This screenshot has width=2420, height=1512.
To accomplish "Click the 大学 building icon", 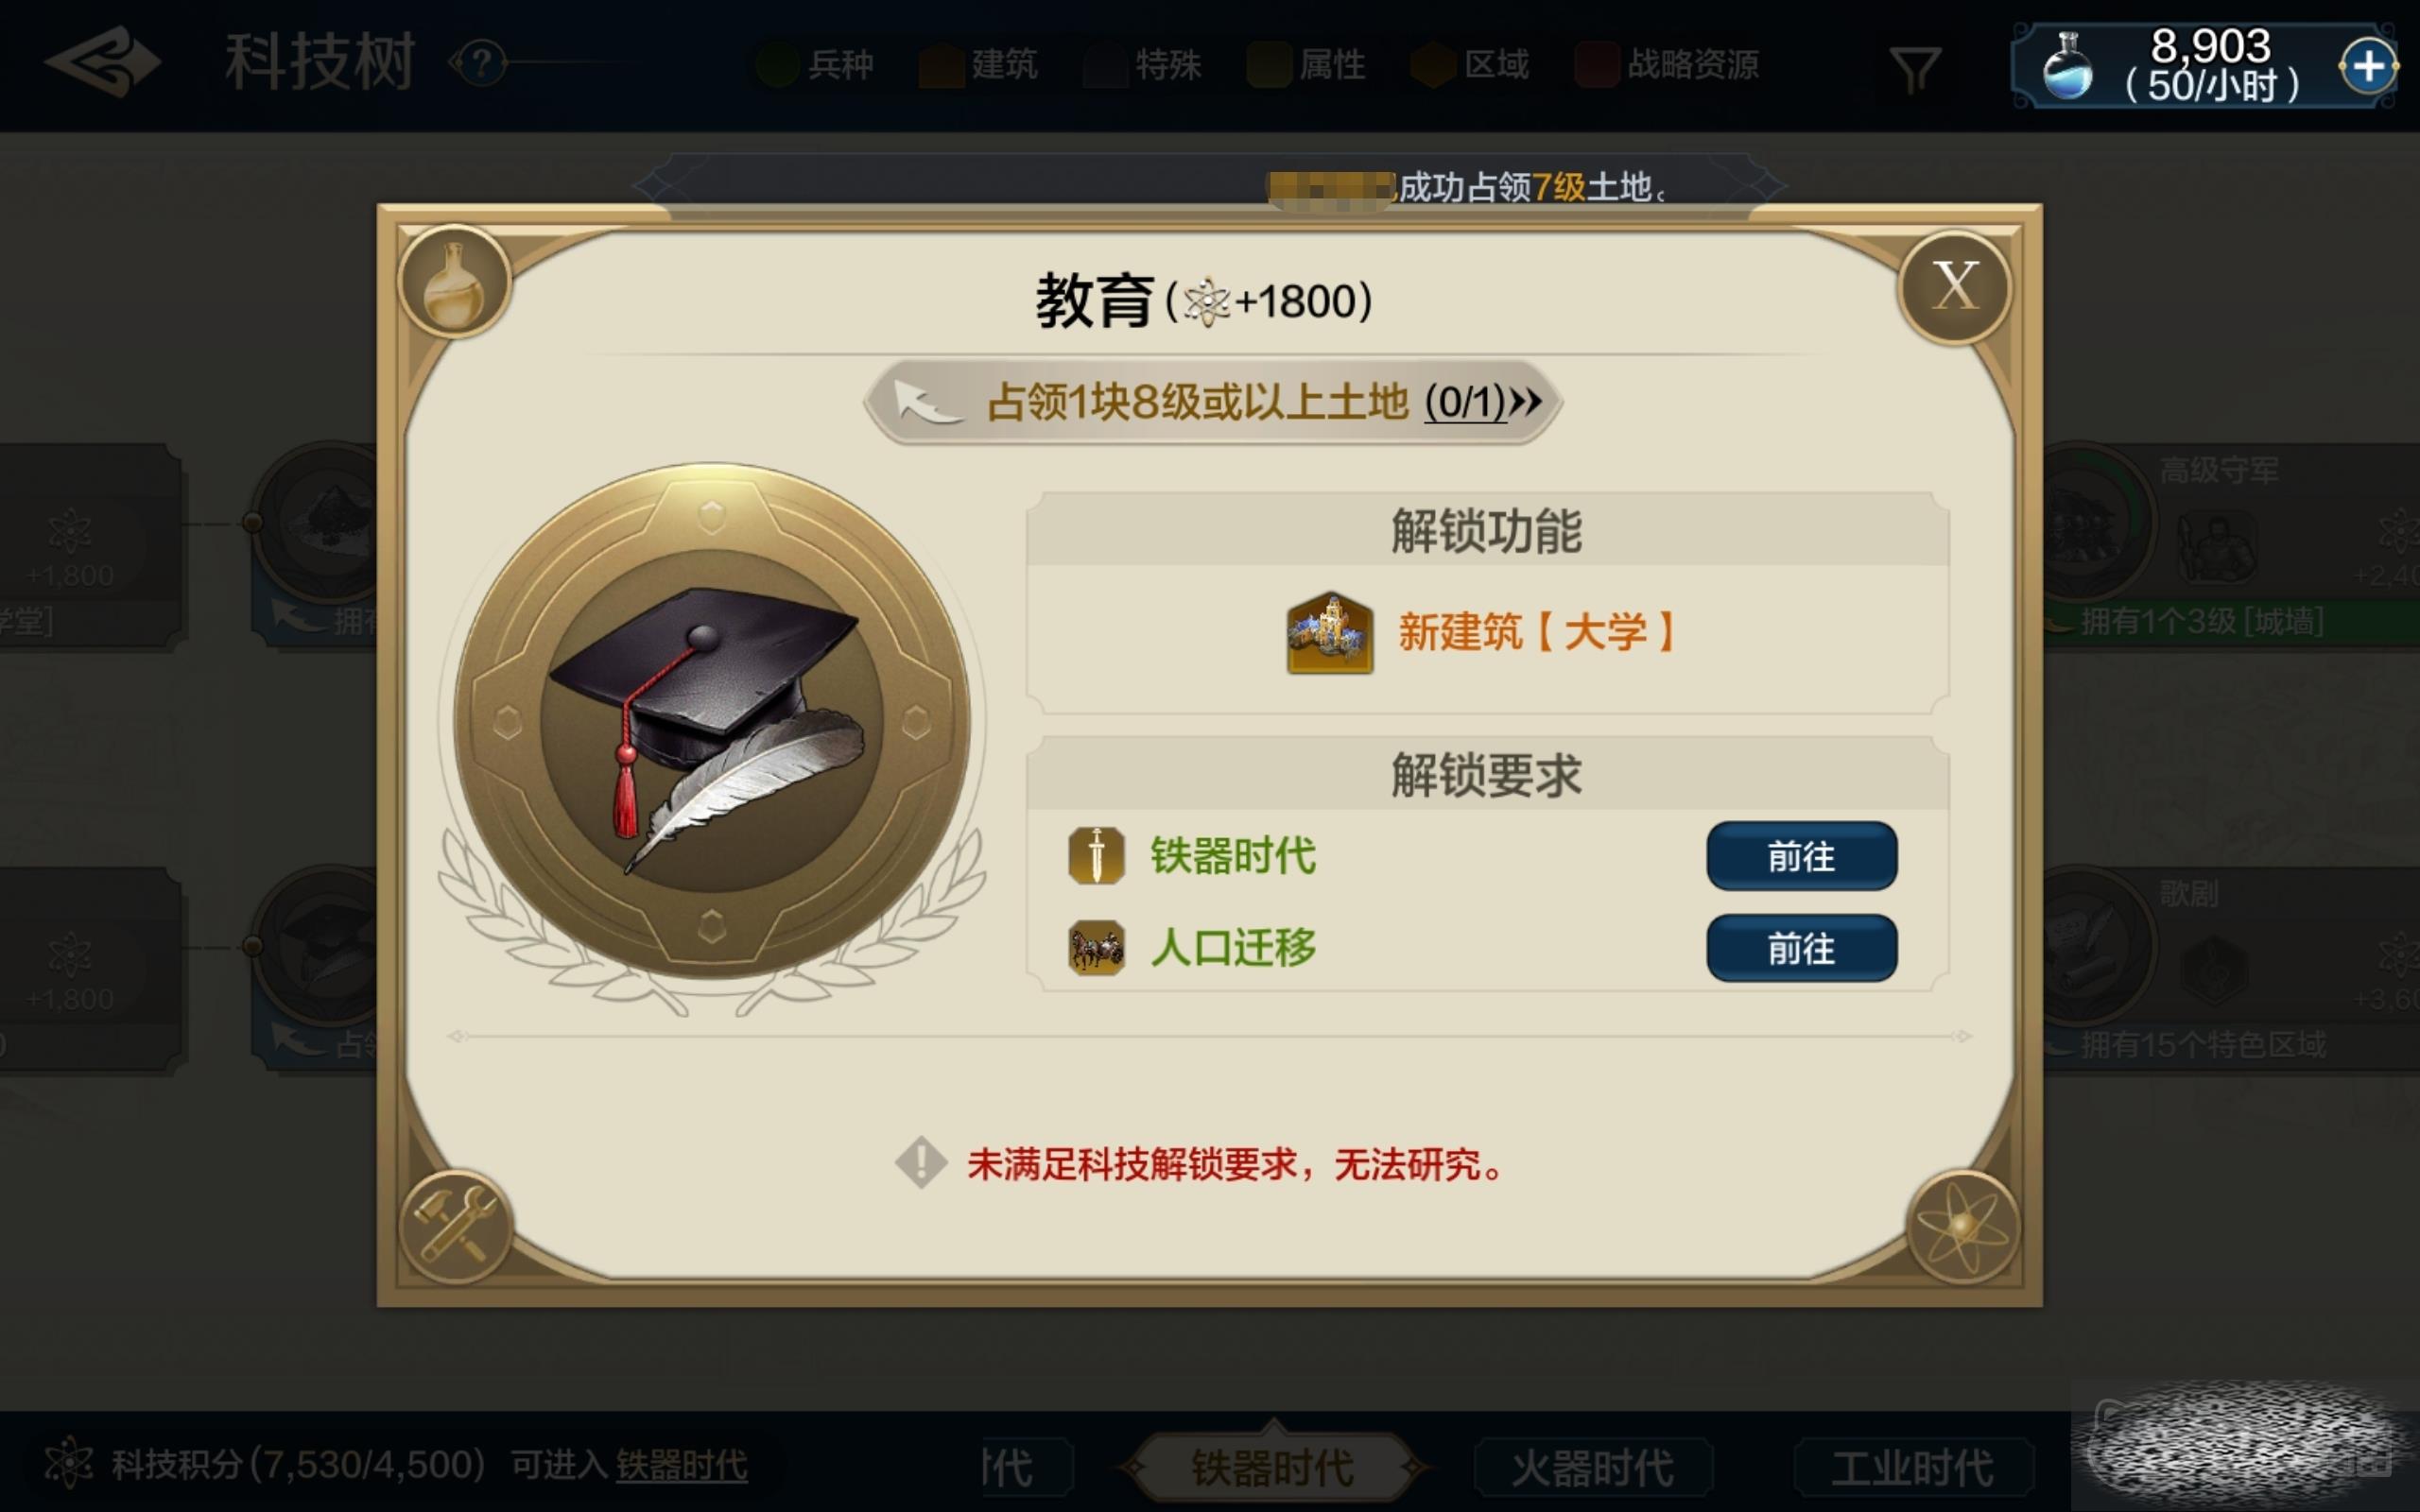I will [1329, 633].
